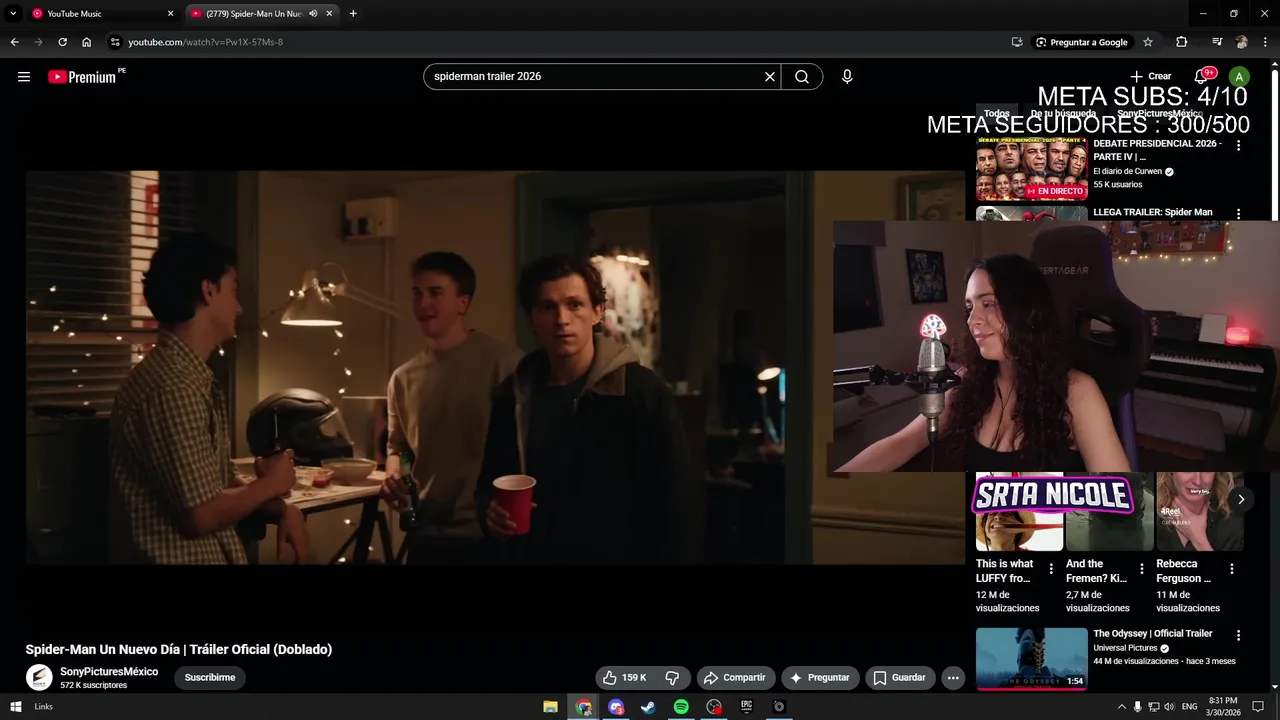Play the Spider-Man trailer video area
The image size is (1280, 720).
pyautogui.click(x=495, y=367)
